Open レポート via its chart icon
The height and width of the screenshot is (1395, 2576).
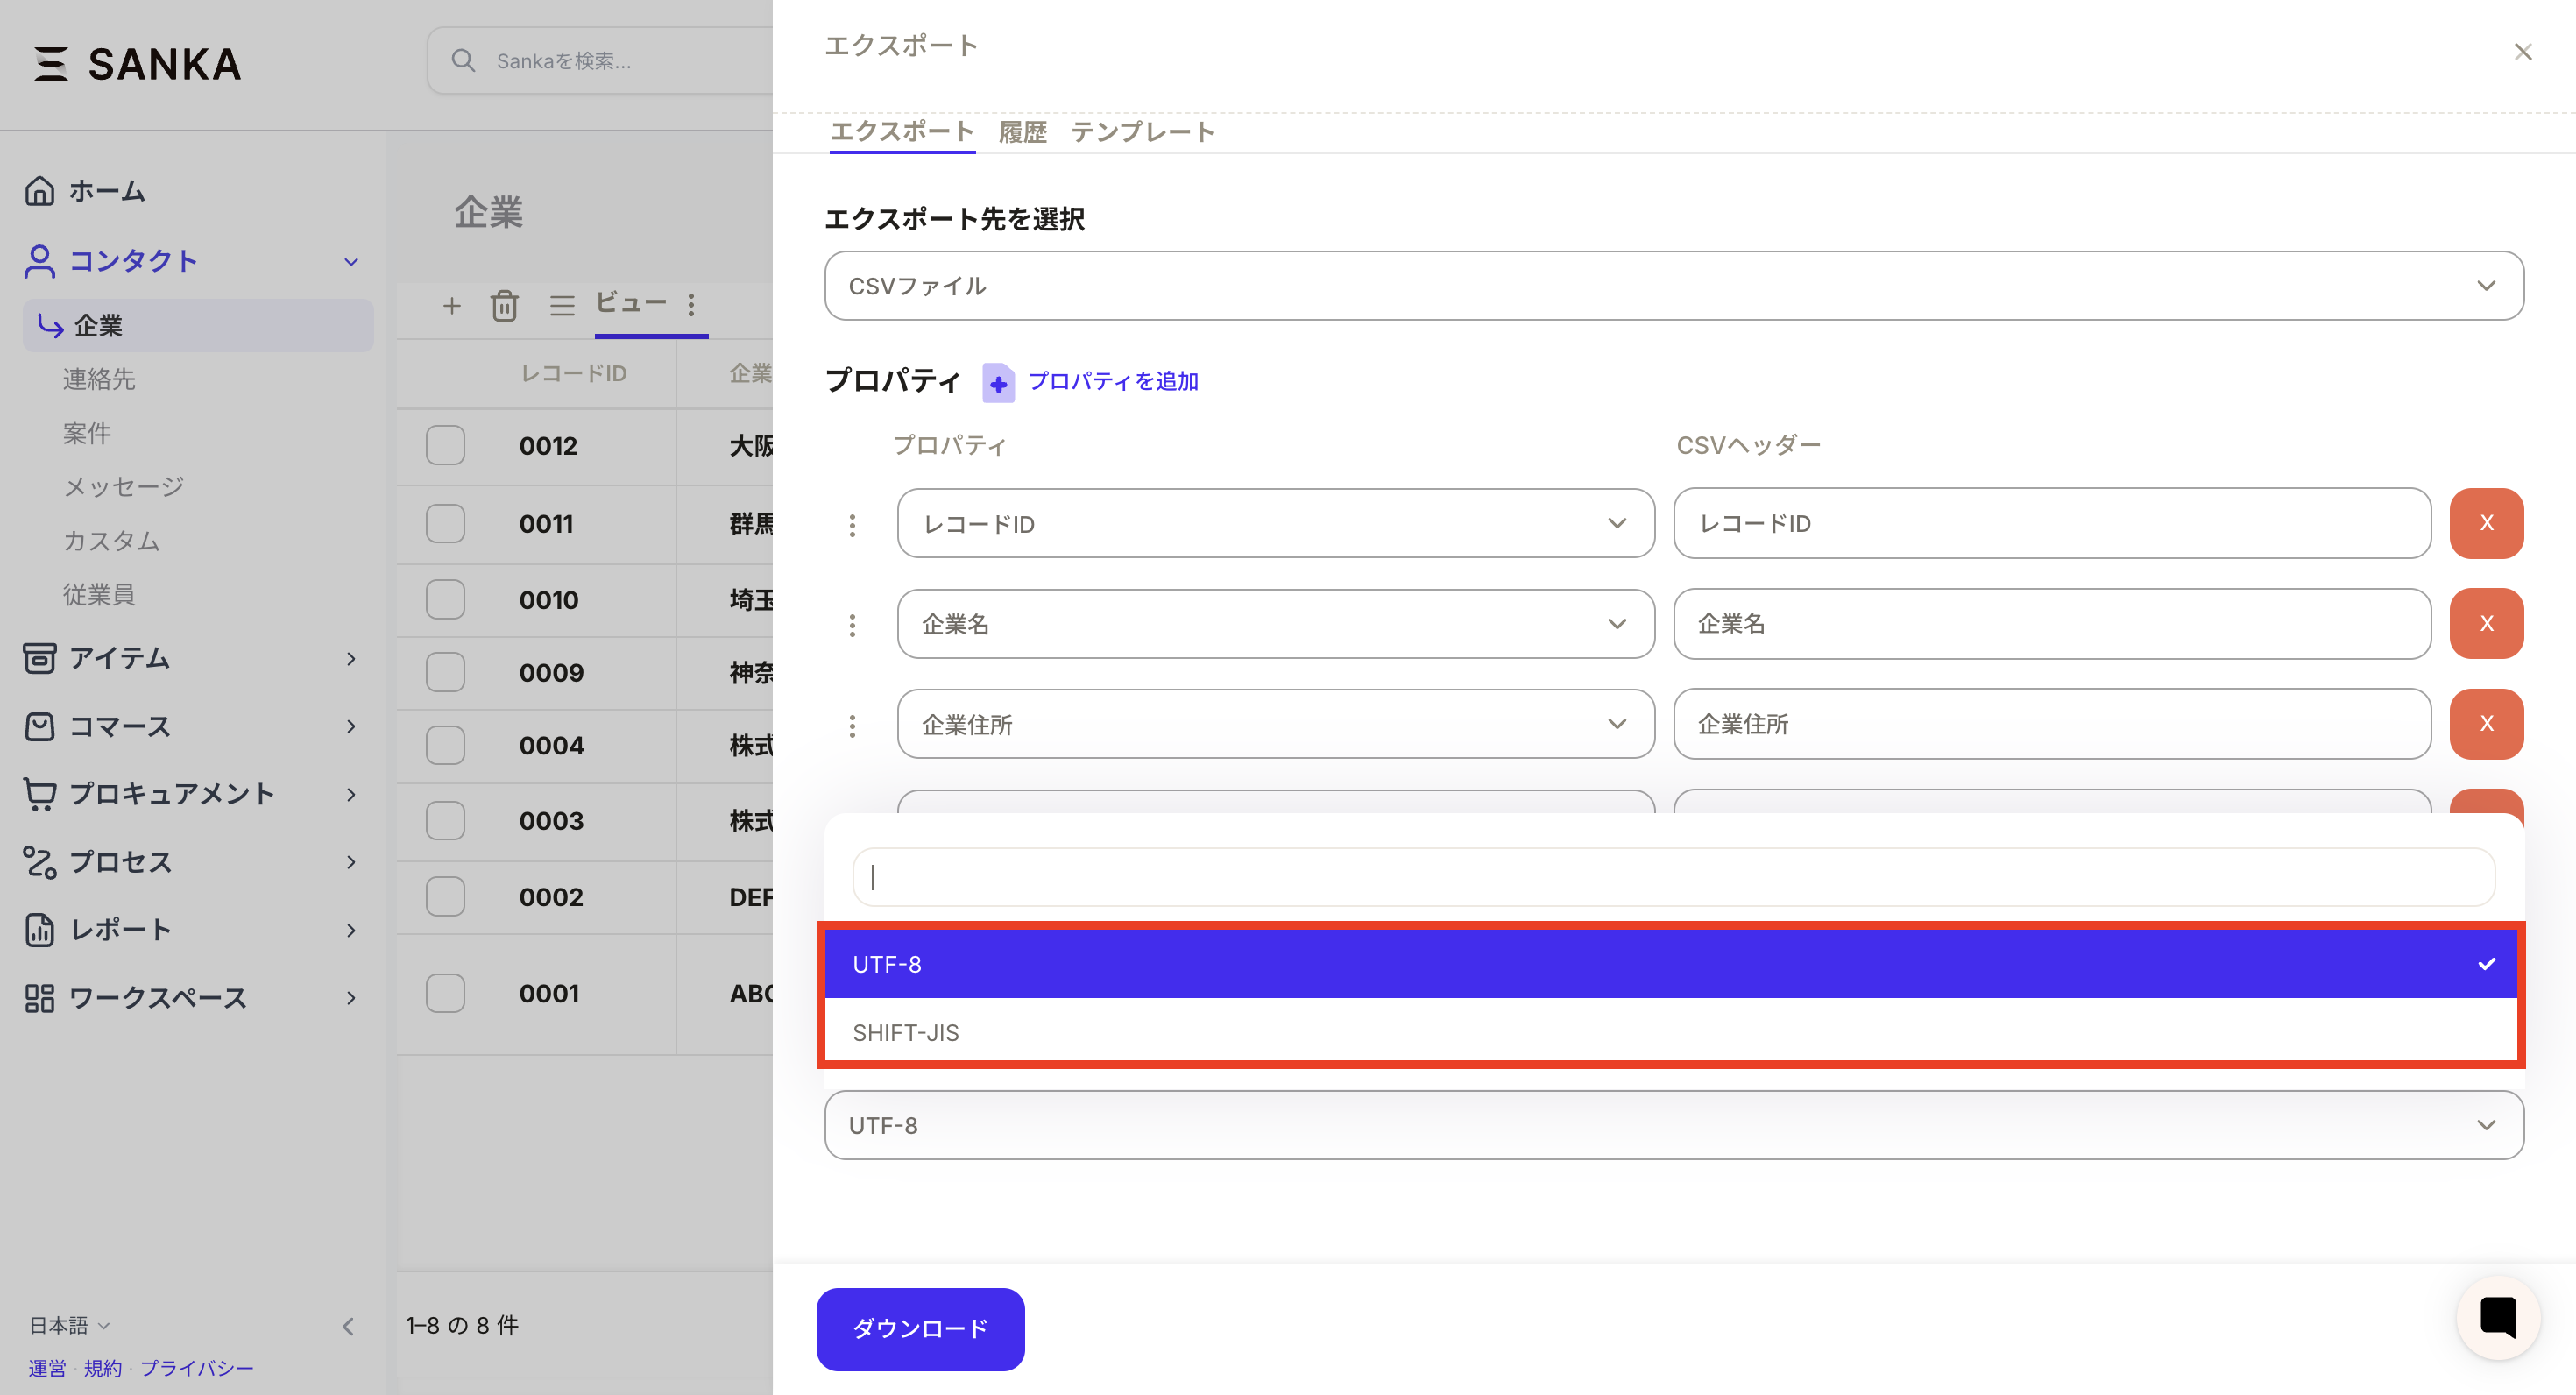pos(39,929)
